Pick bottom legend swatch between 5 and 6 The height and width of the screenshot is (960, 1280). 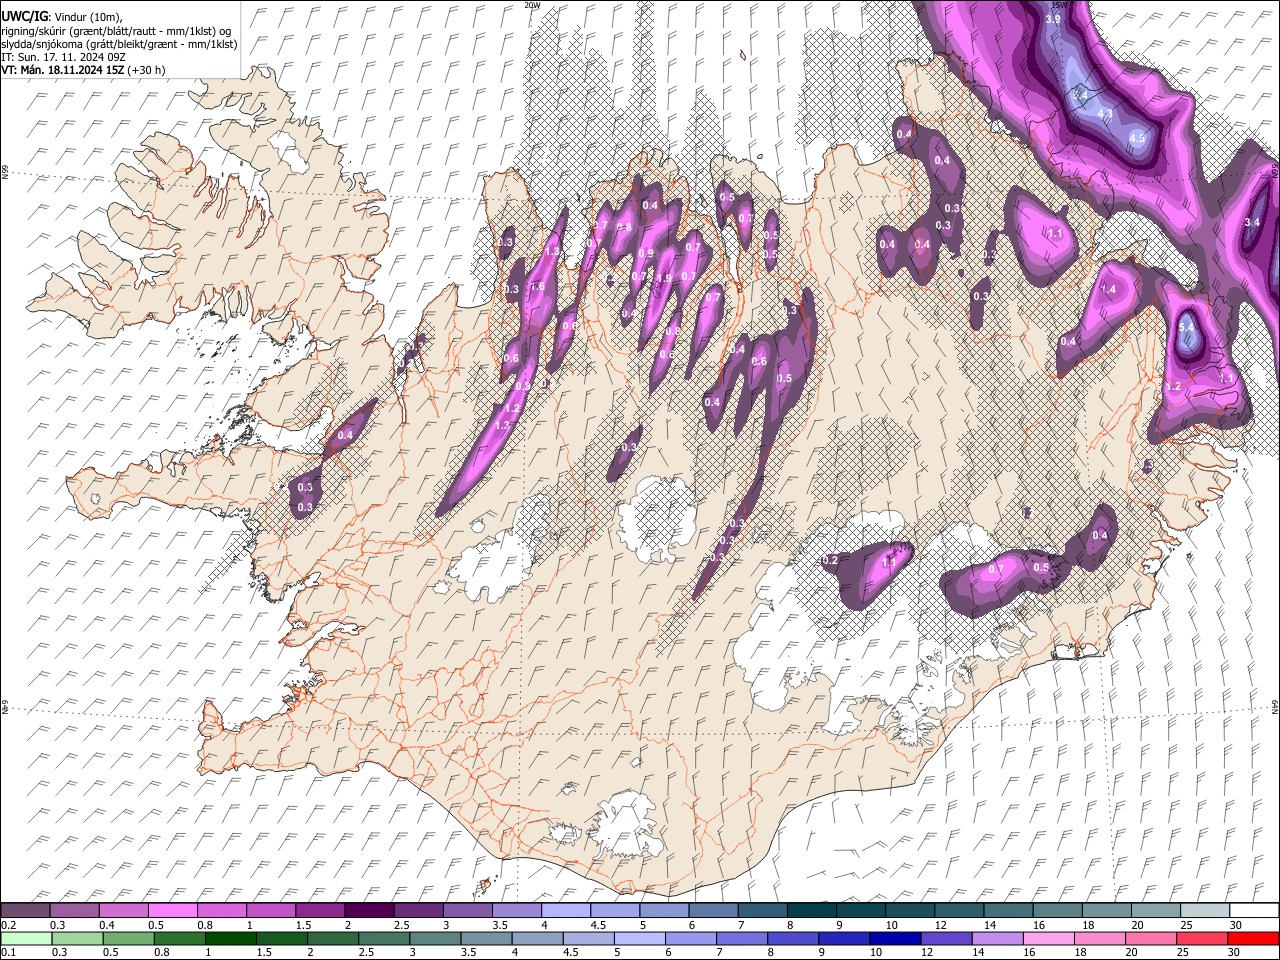click(640, 938)
